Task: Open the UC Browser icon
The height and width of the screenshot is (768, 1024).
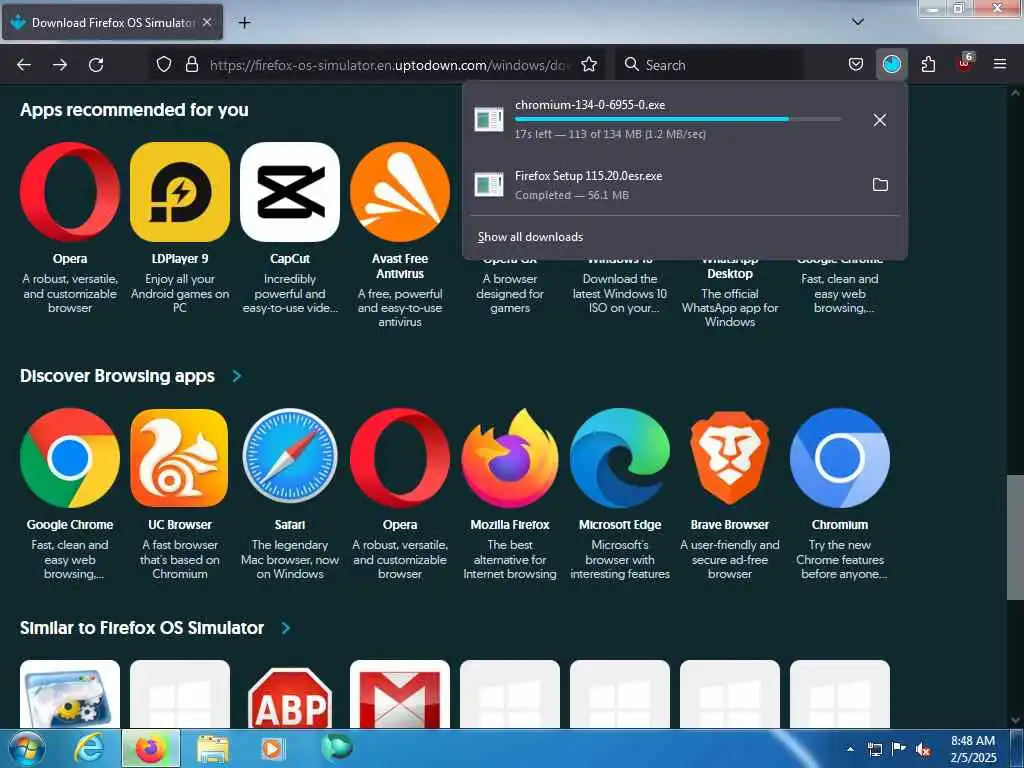Action: click(180, 458)
